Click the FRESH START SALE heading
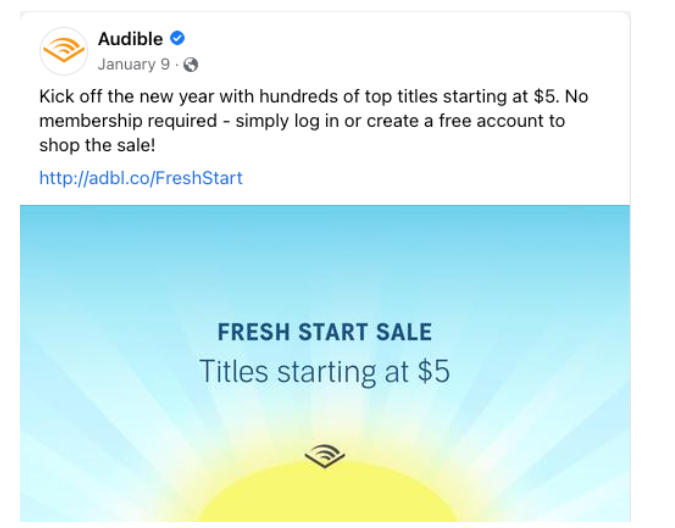 (325, 332)
